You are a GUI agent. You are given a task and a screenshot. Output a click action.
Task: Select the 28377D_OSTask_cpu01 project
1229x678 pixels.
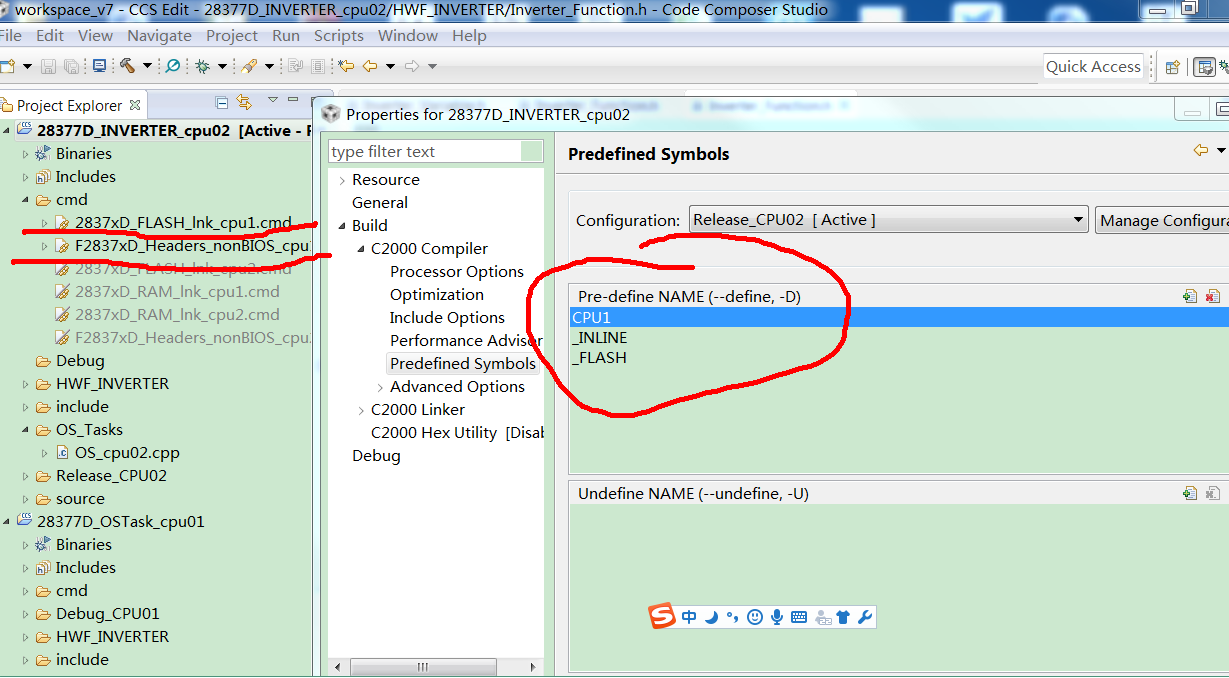coord(120,521)
